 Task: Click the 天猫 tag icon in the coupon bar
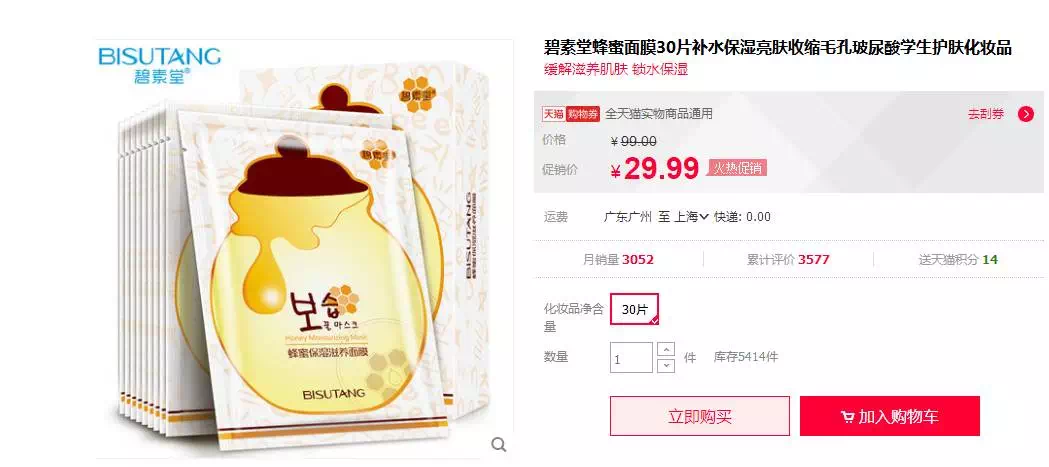pos(553,114)
